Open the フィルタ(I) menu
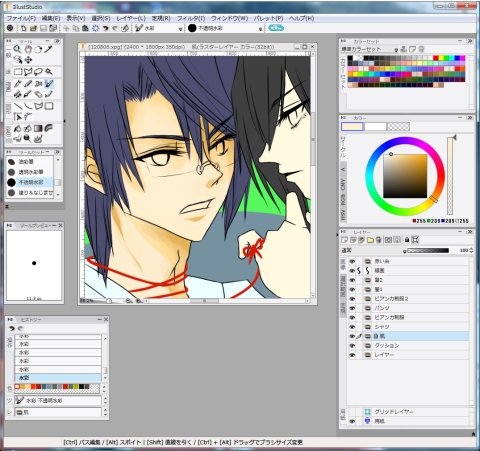 191,18
